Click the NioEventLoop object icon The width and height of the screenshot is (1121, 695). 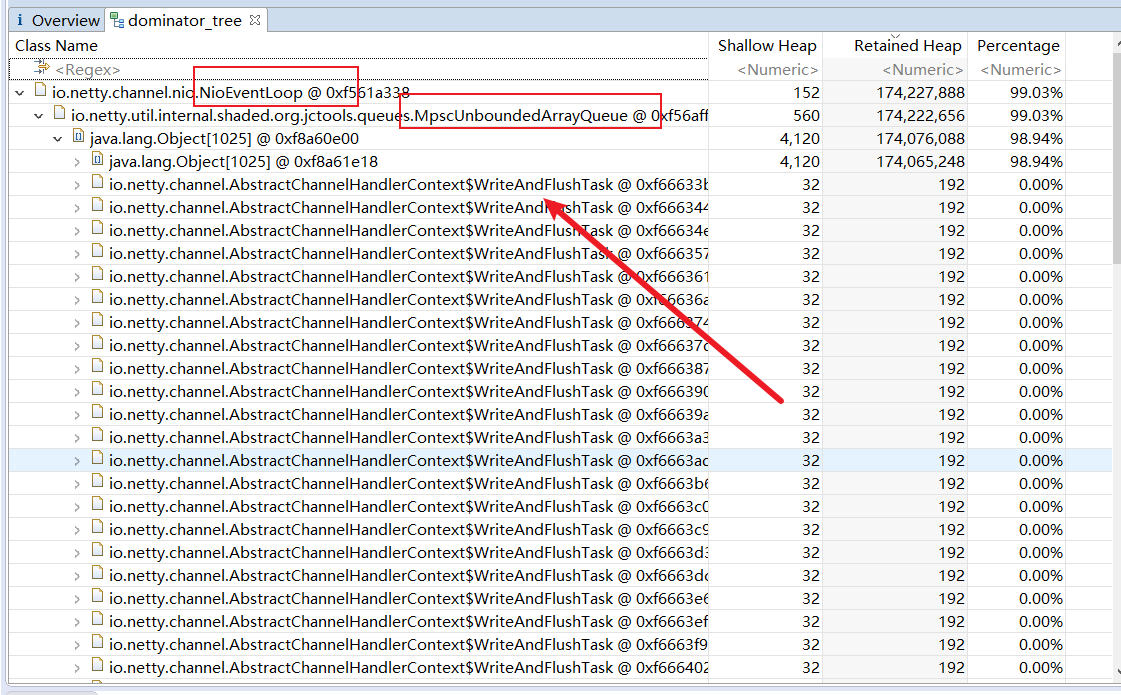pyautogui.click(x=41, y=92)
